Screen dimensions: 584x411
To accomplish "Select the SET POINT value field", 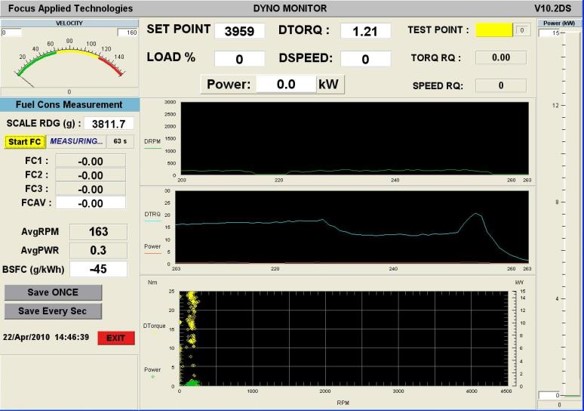I will point(239,31).
